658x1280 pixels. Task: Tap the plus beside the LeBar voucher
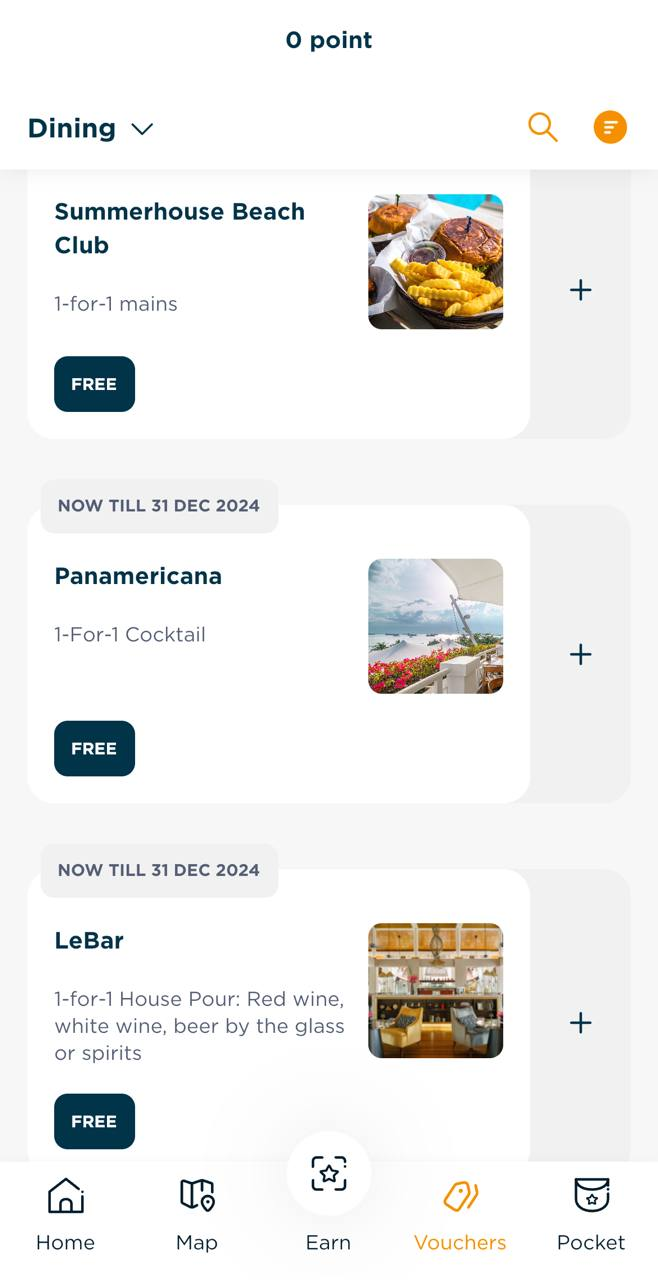580,1022
